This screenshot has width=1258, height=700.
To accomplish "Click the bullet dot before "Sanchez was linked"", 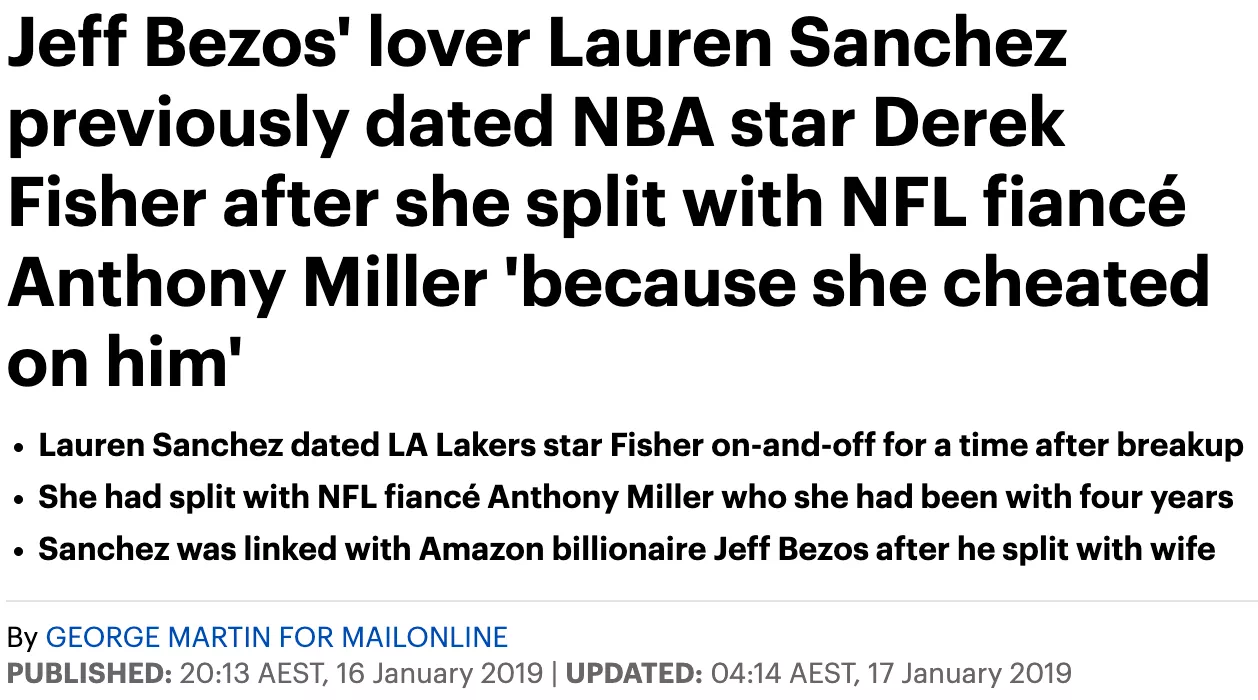I will coord(20,551).
